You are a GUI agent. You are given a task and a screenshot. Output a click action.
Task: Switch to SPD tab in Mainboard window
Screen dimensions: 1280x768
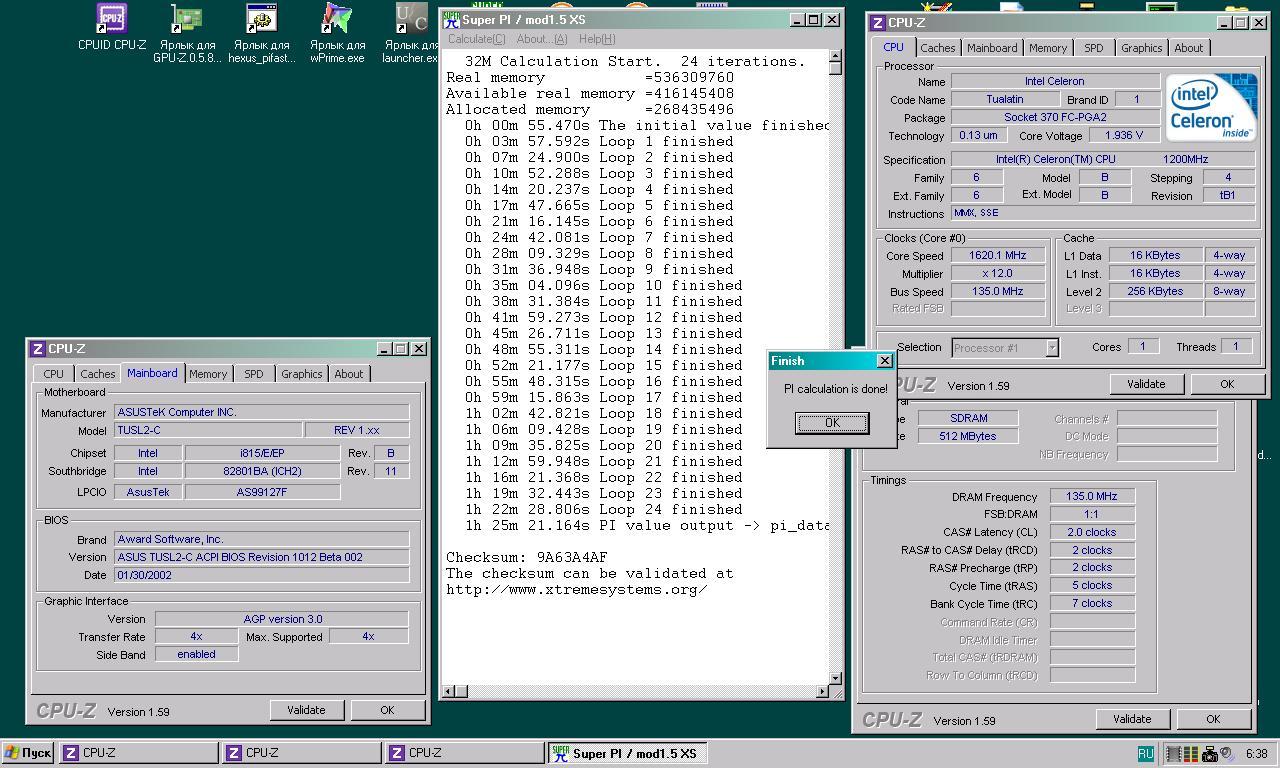[254, 374]
